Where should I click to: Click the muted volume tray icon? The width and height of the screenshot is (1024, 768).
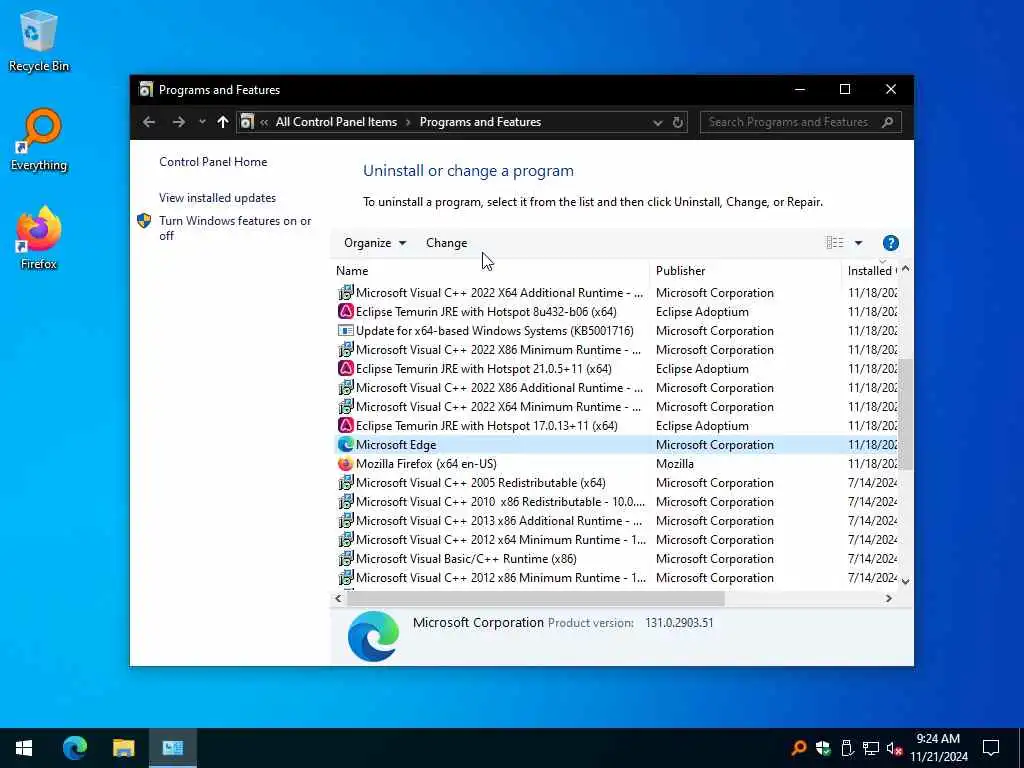[895, 748]
